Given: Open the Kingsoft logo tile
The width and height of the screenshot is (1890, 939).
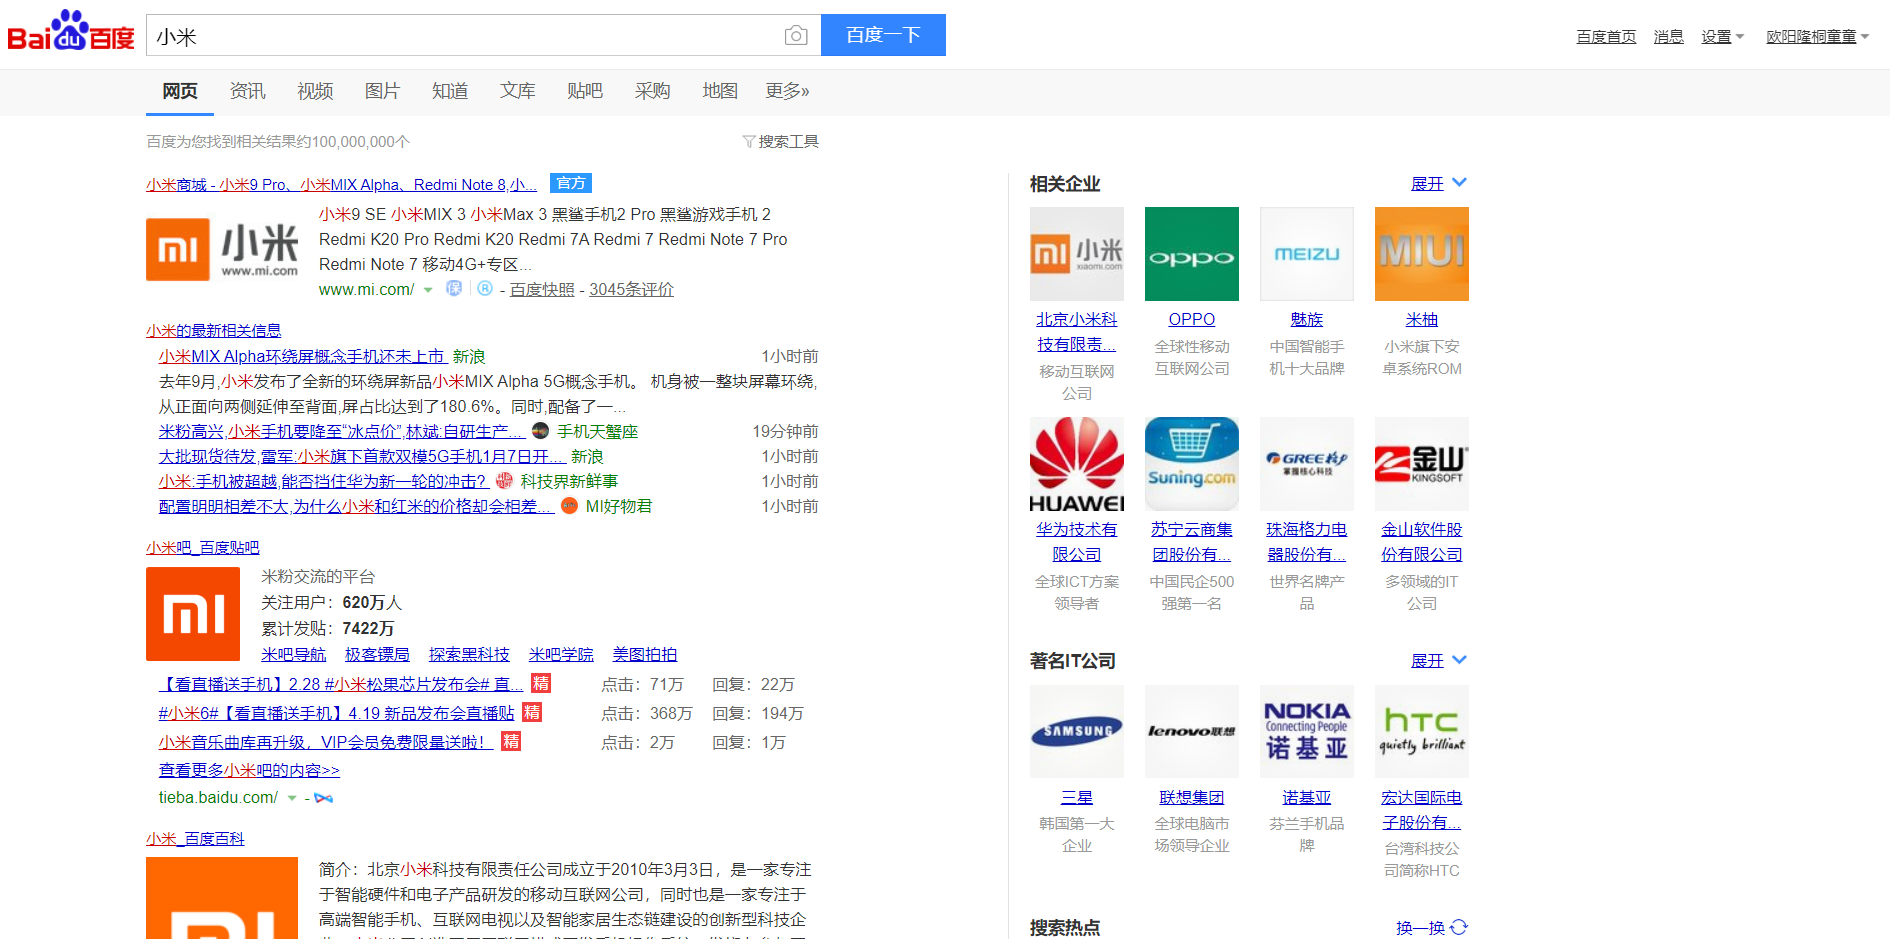Looking at the screenshot, I should (x=1422, y=464).
